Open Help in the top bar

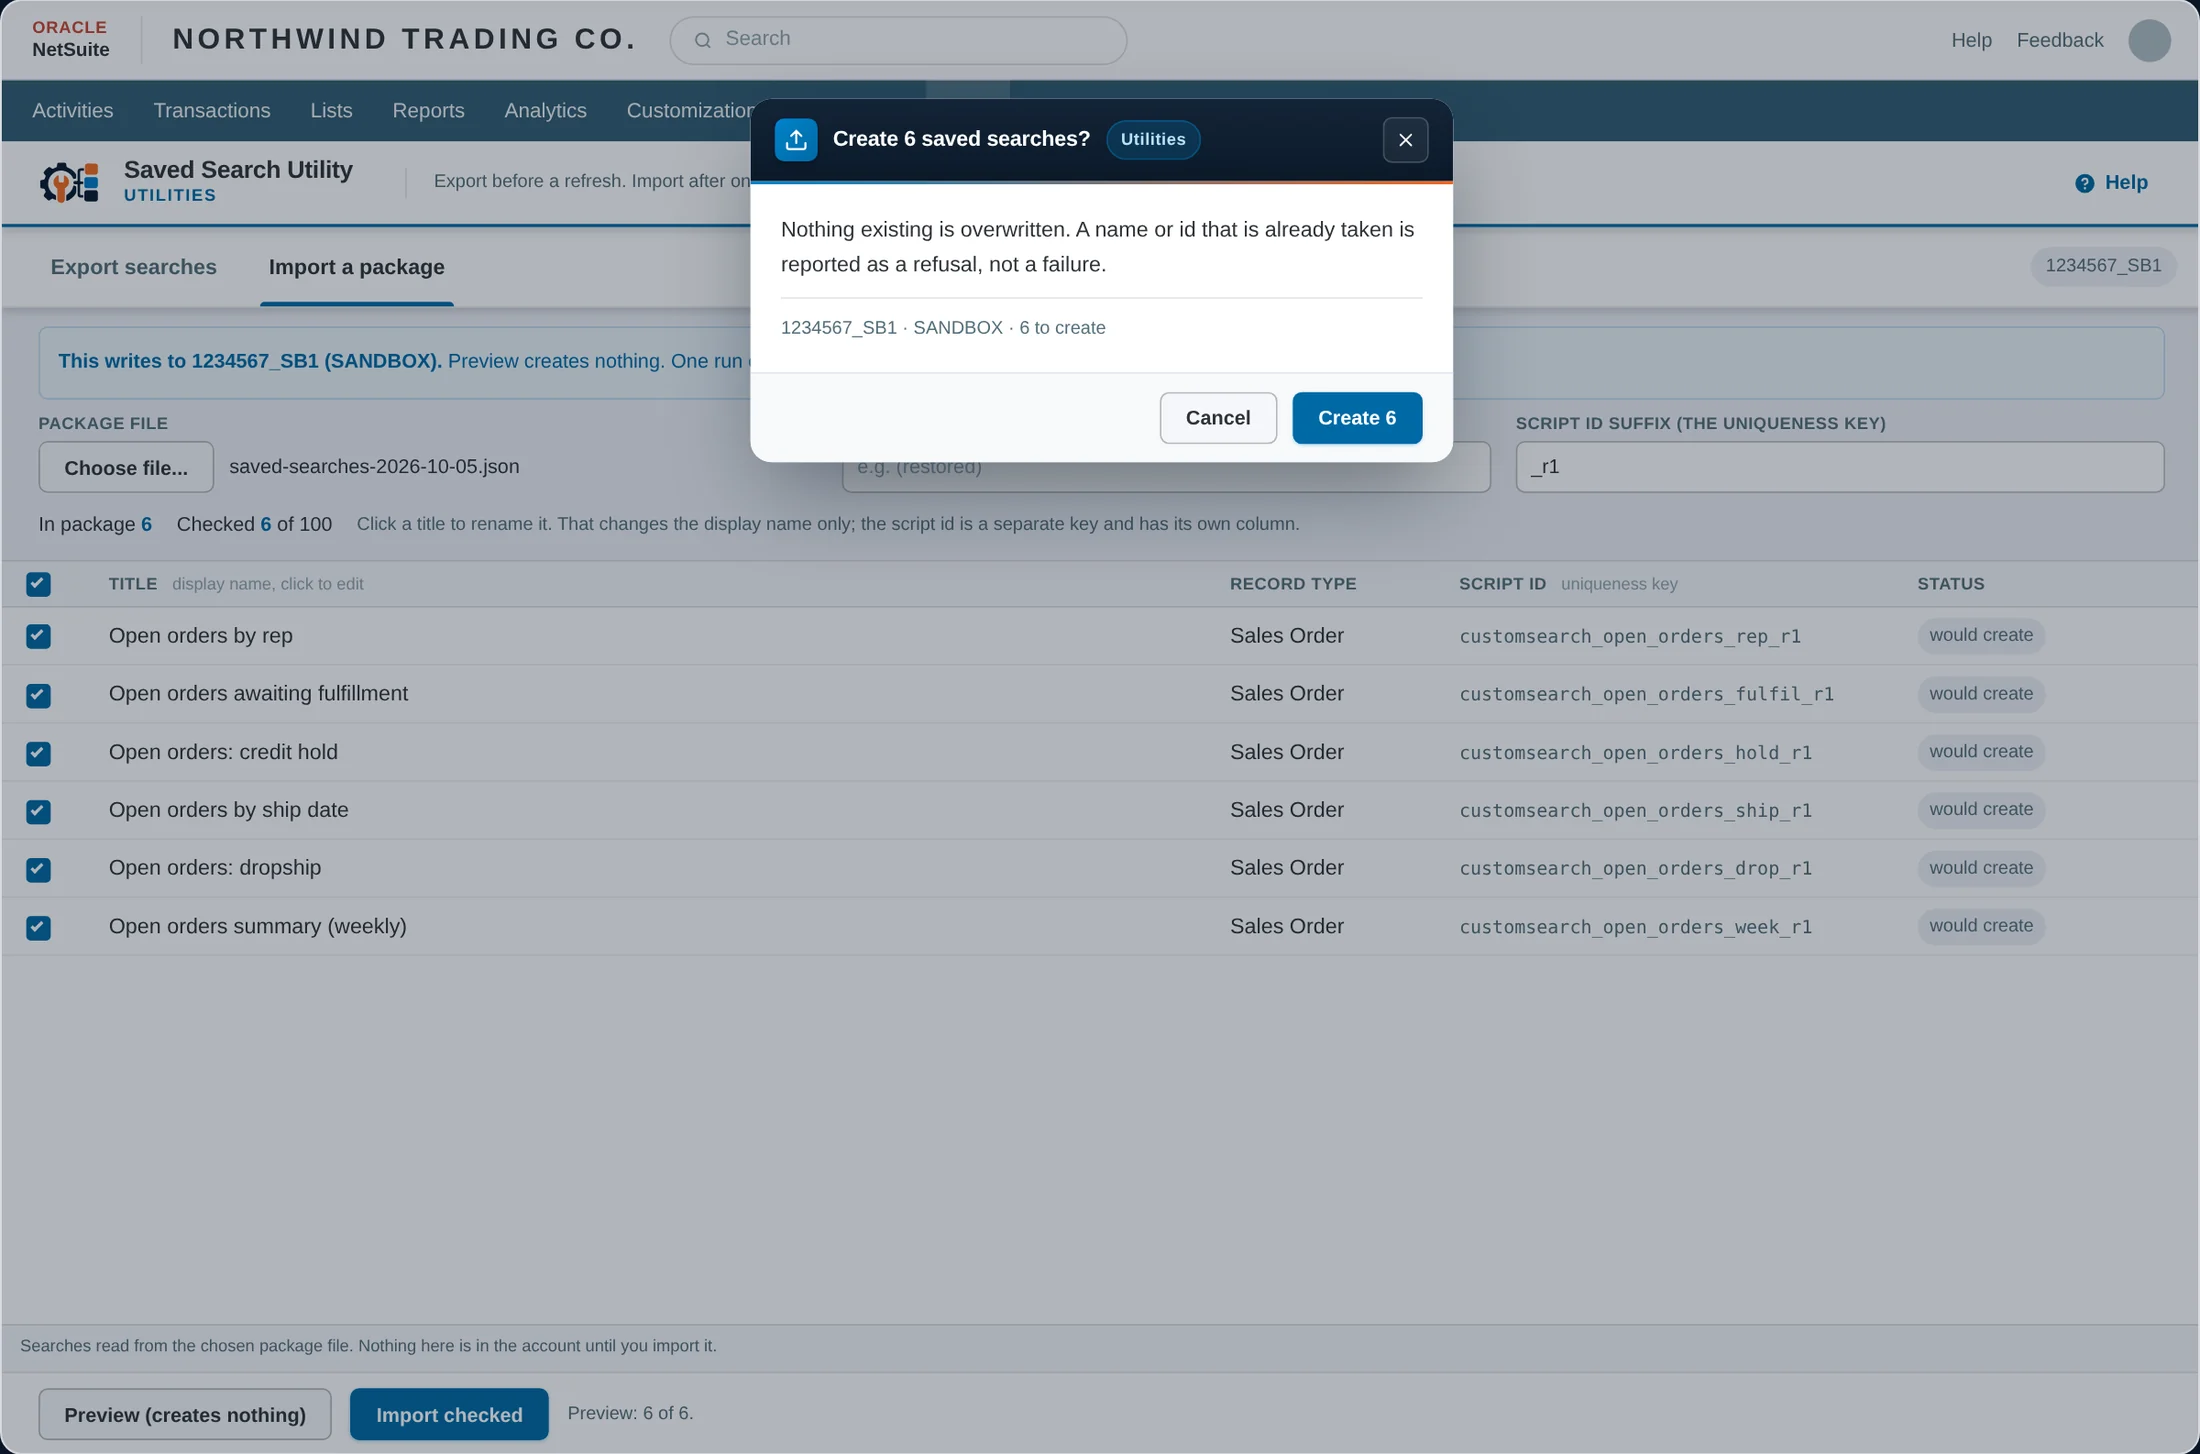(1971, 40)
